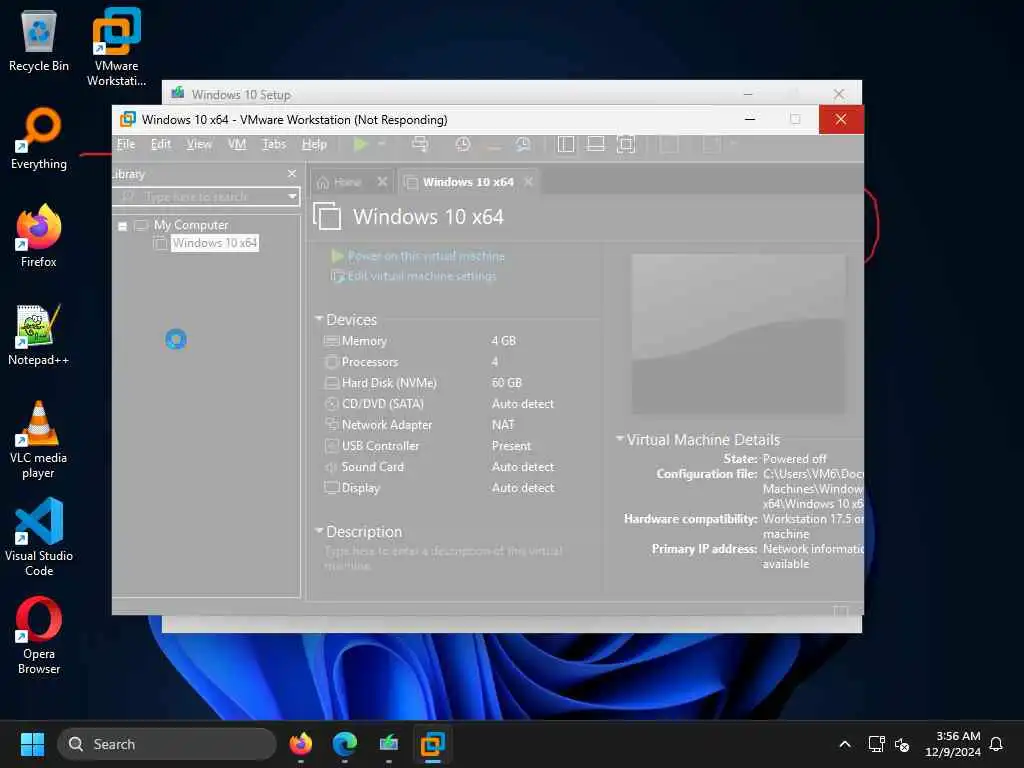1024x768 pixels.
Task: Select VMware Workstation desktop shortcut
Action: (116, 47)
